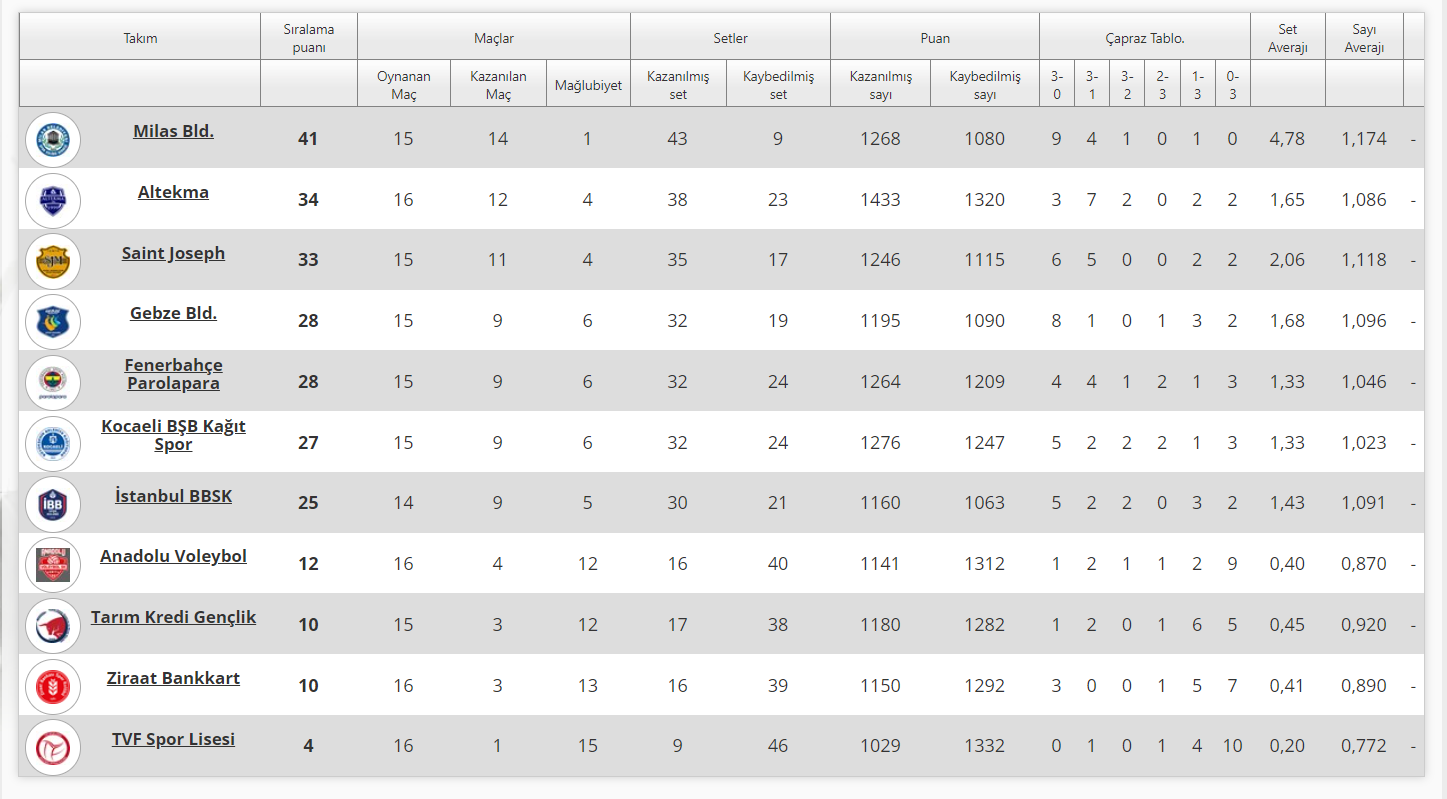Open the Ziraat Bankkart team link
Viewport: 1447px width, 799px height.
pos(173,678)
